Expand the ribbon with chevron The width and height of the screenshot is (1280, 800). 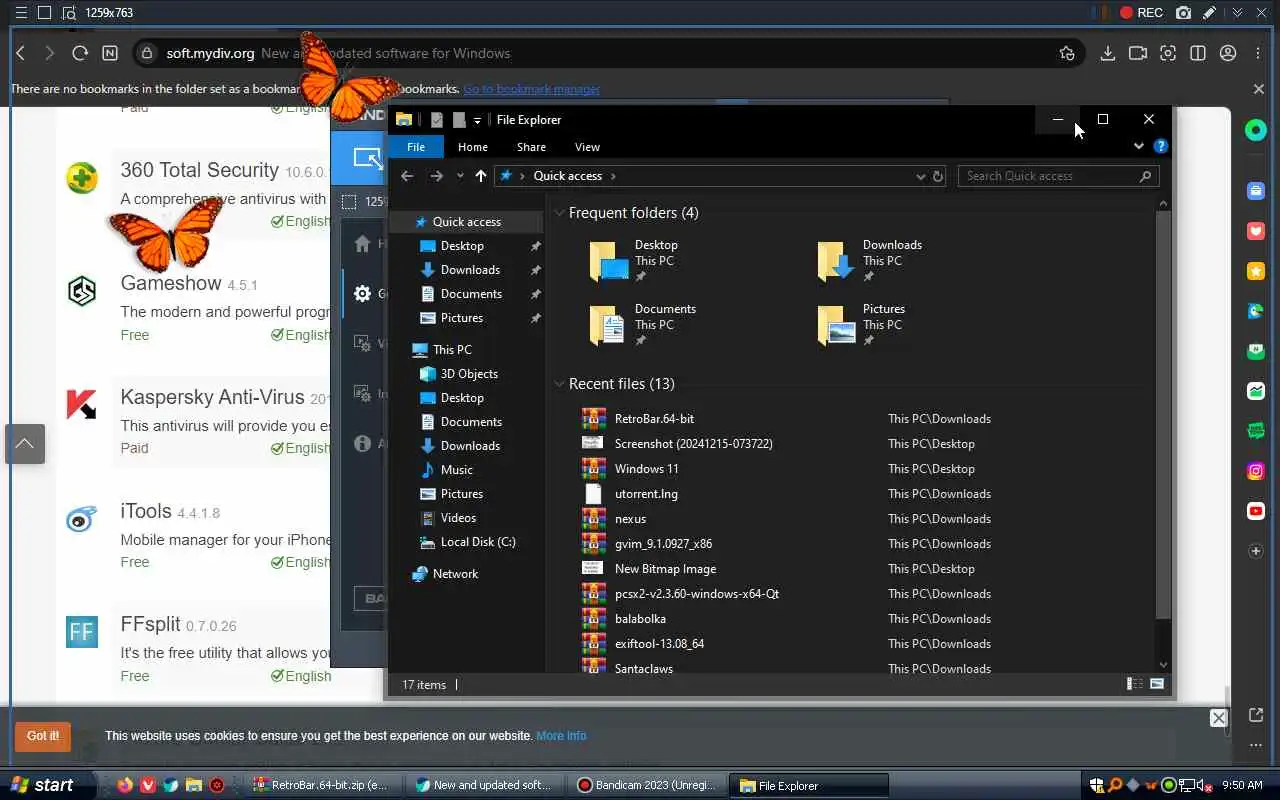1138,146
